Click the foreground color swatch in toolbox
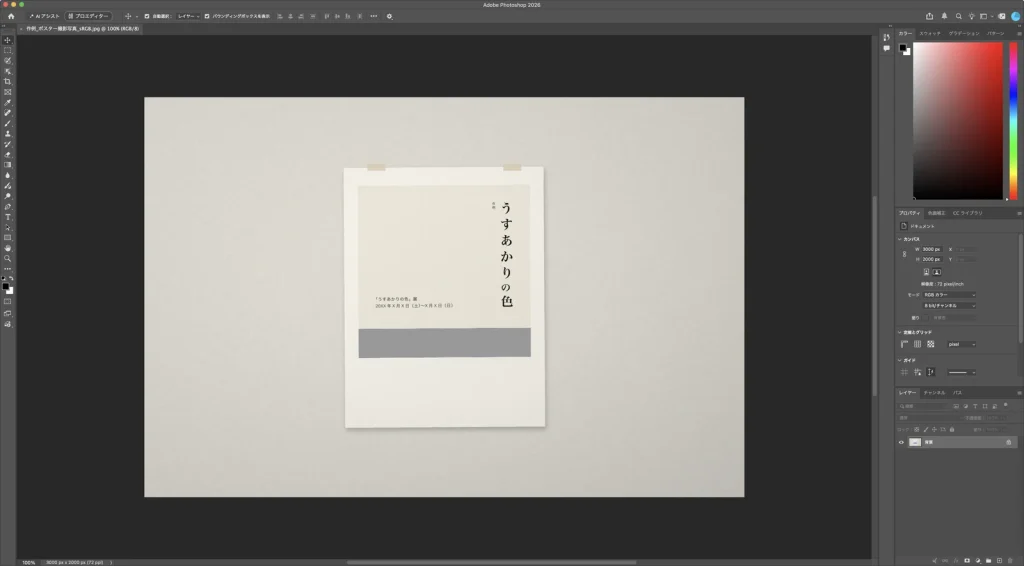1024x566 pixels. (6, 287)
